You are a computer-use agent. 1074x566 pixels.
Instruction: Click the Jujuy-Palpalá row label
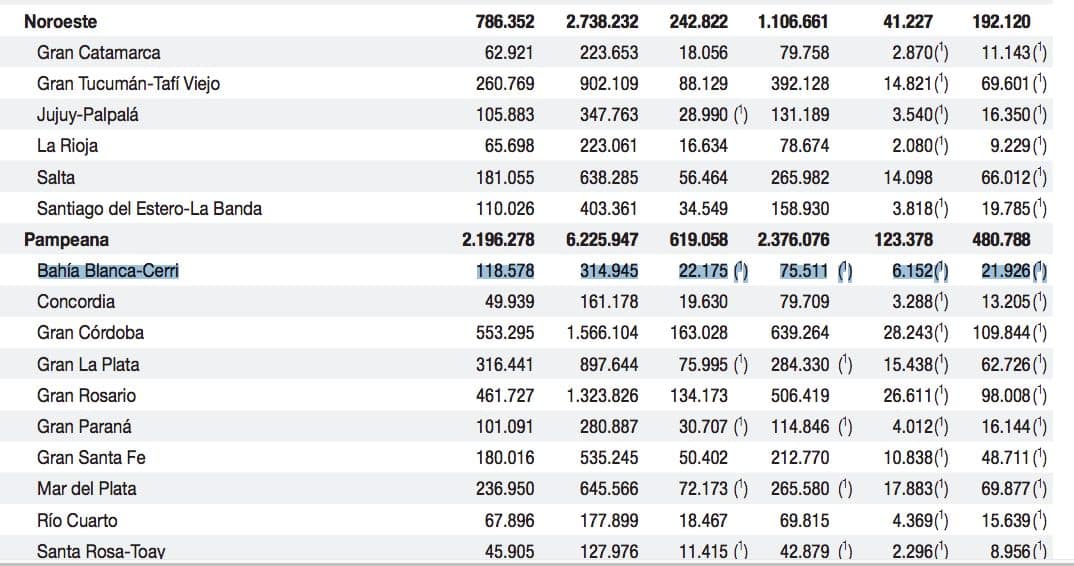(x=88, y=115)
